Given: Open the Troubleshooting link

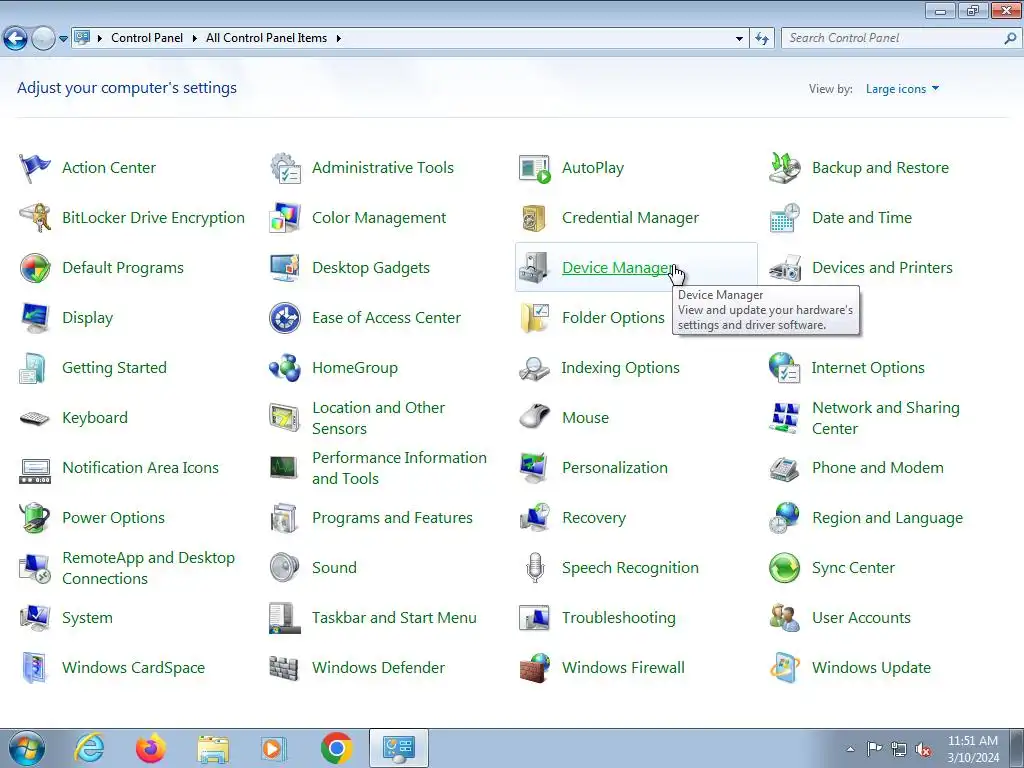Looking at the screenshot, I should (618, 618).
